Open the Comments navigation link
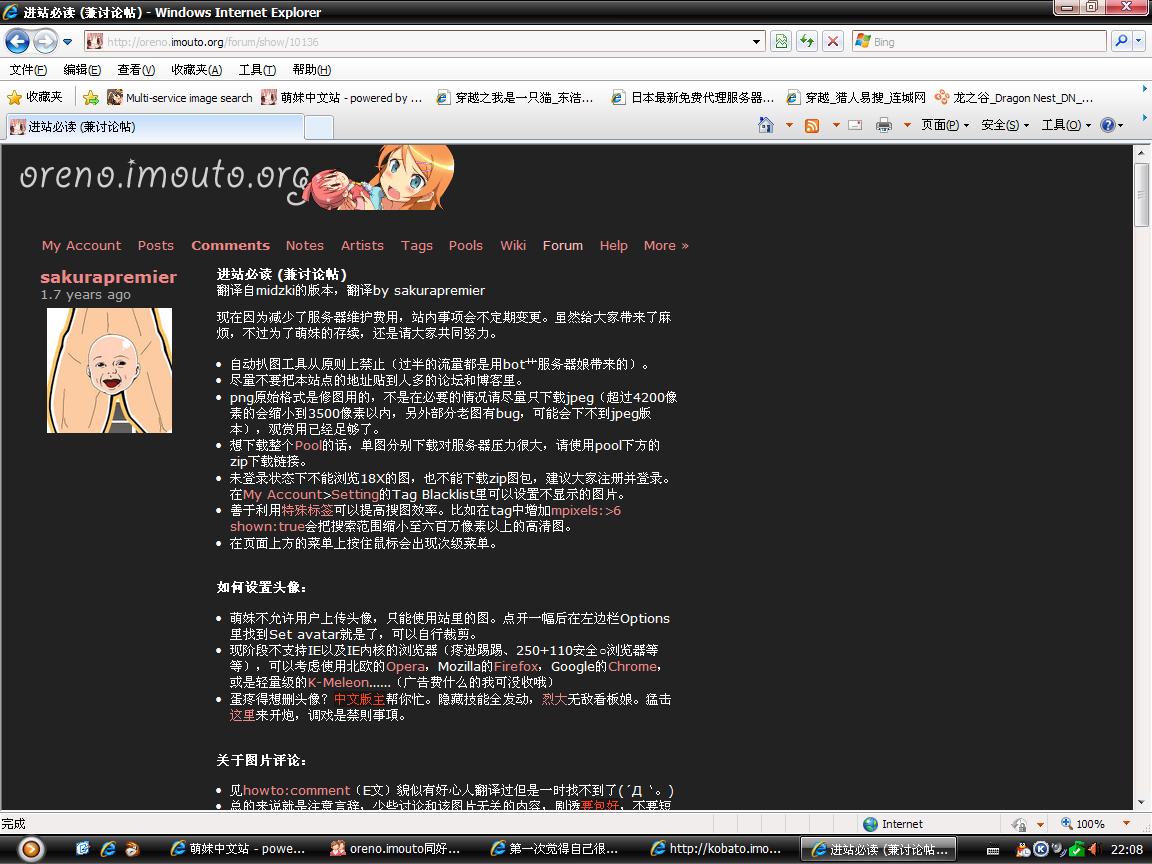 pos(231,245)
